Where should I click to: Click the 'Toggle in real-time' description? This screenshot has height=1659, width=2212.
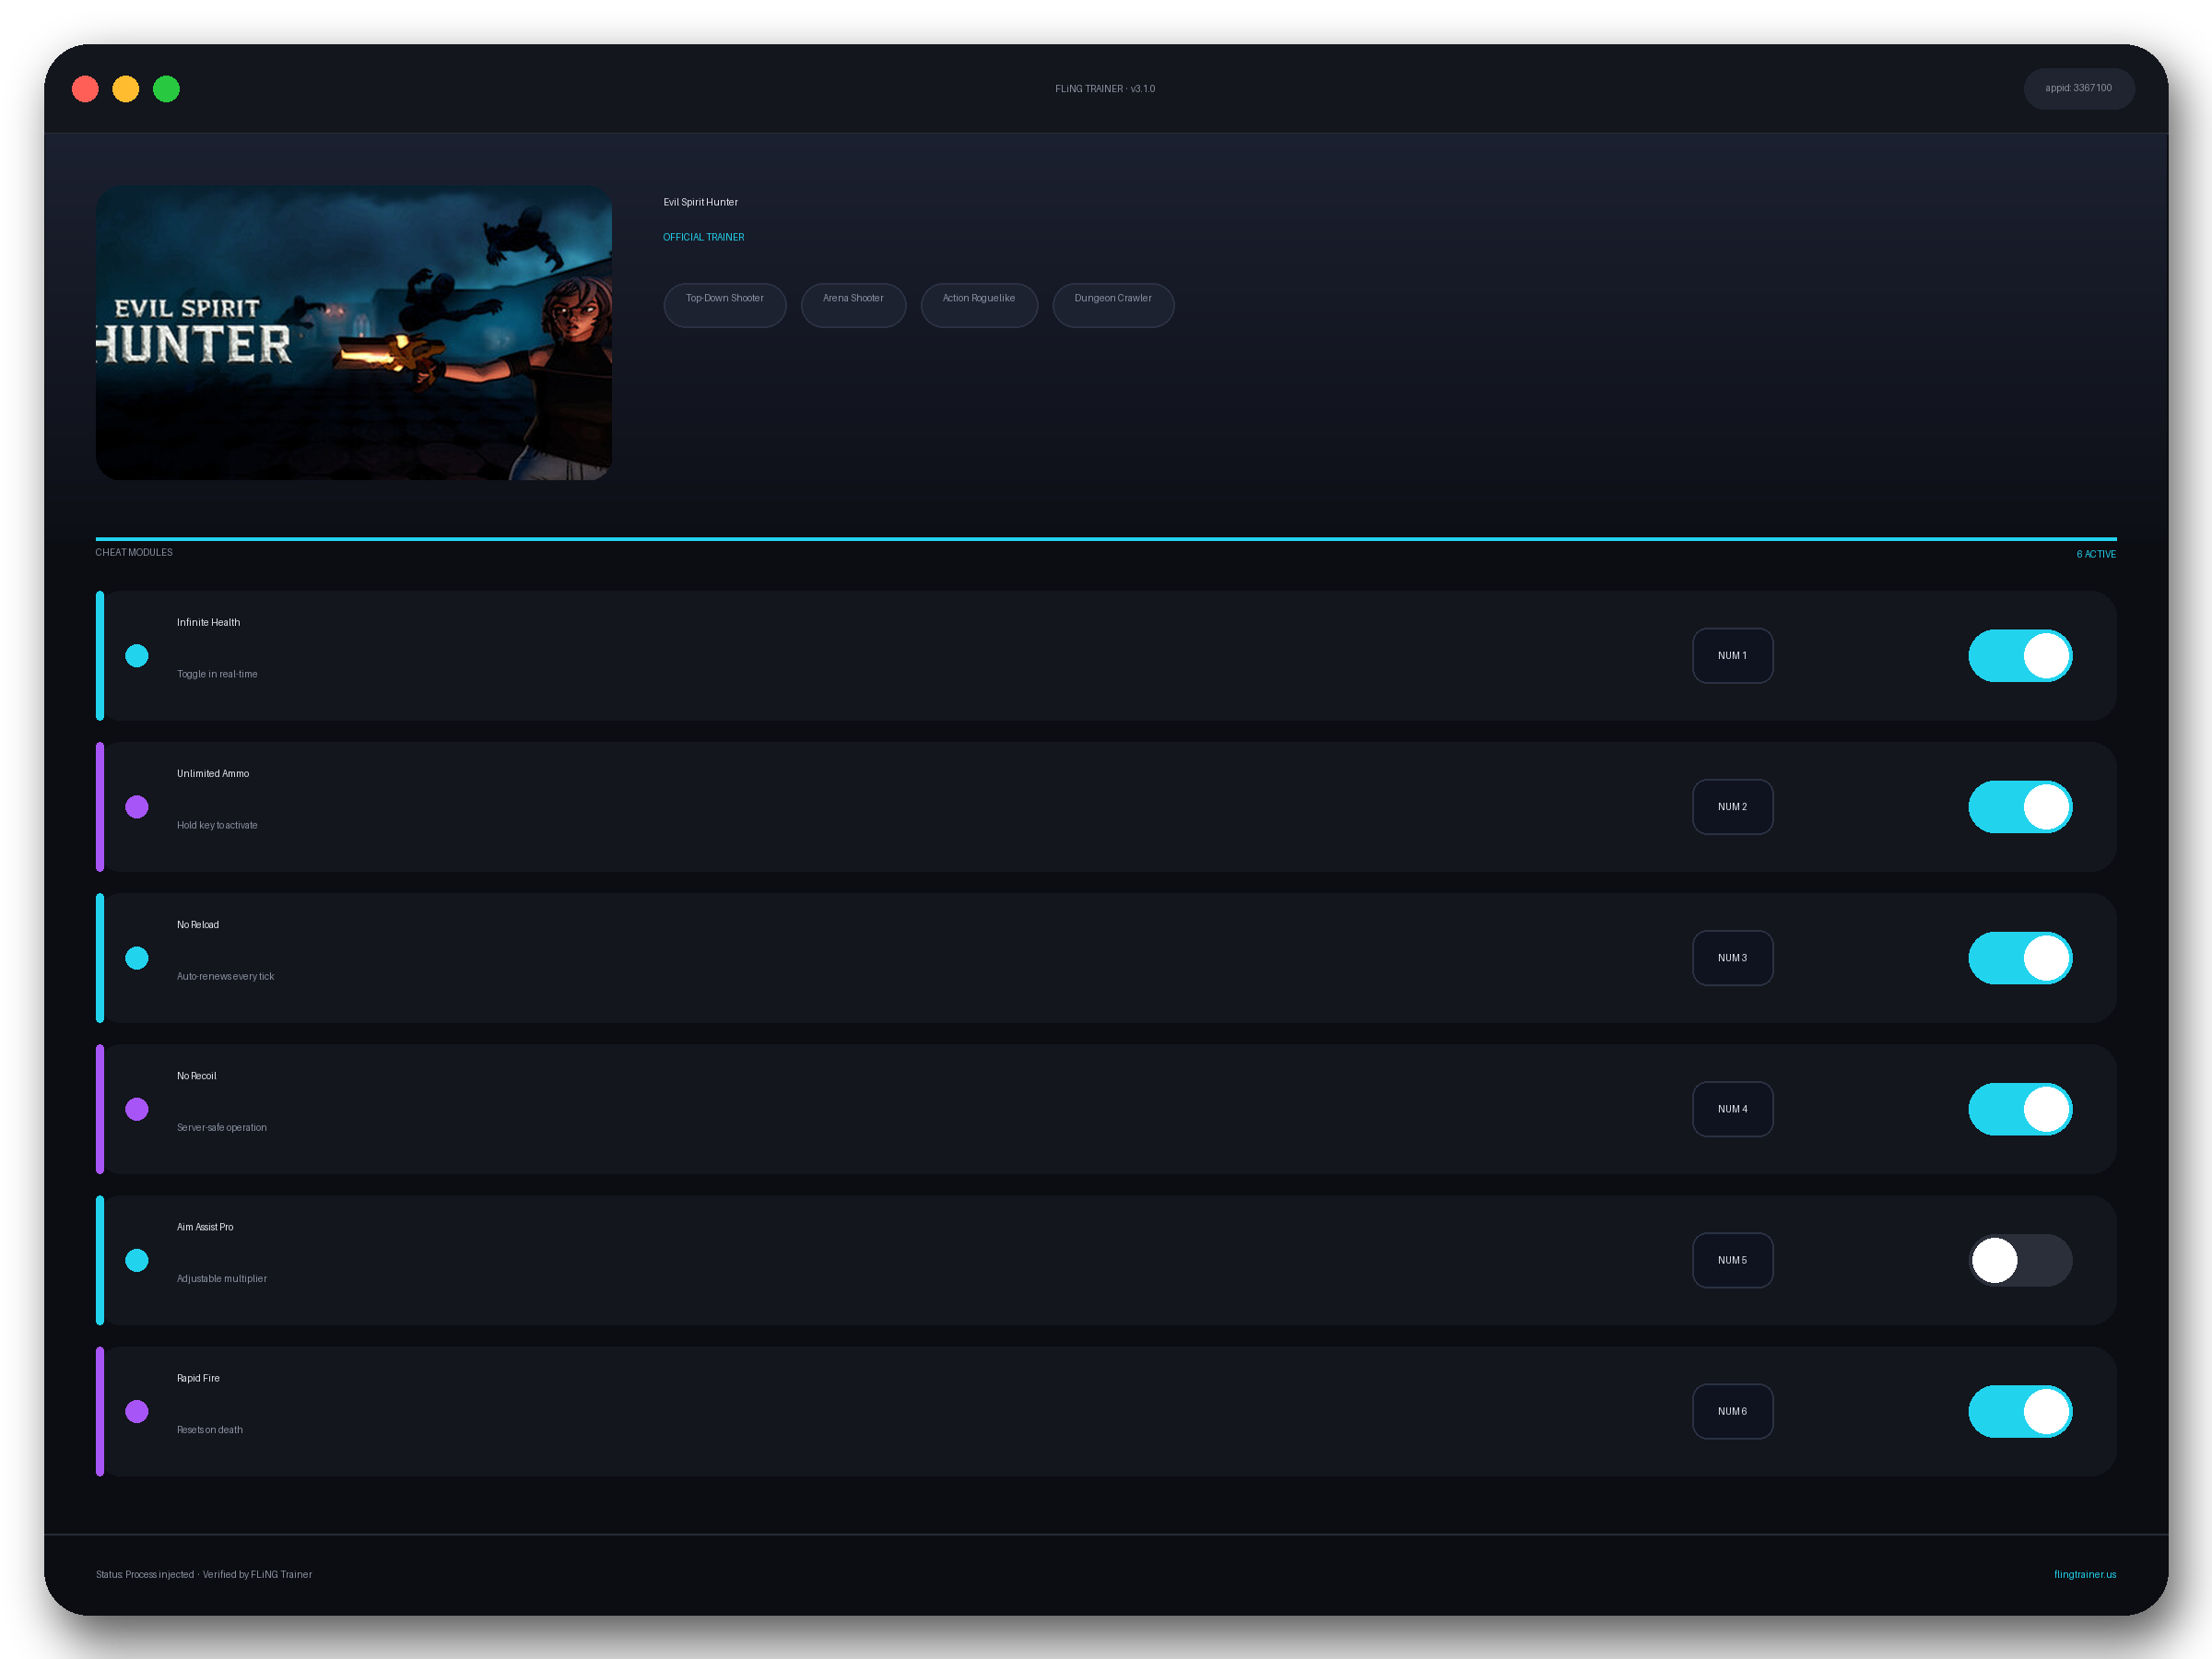coord(217,674)
